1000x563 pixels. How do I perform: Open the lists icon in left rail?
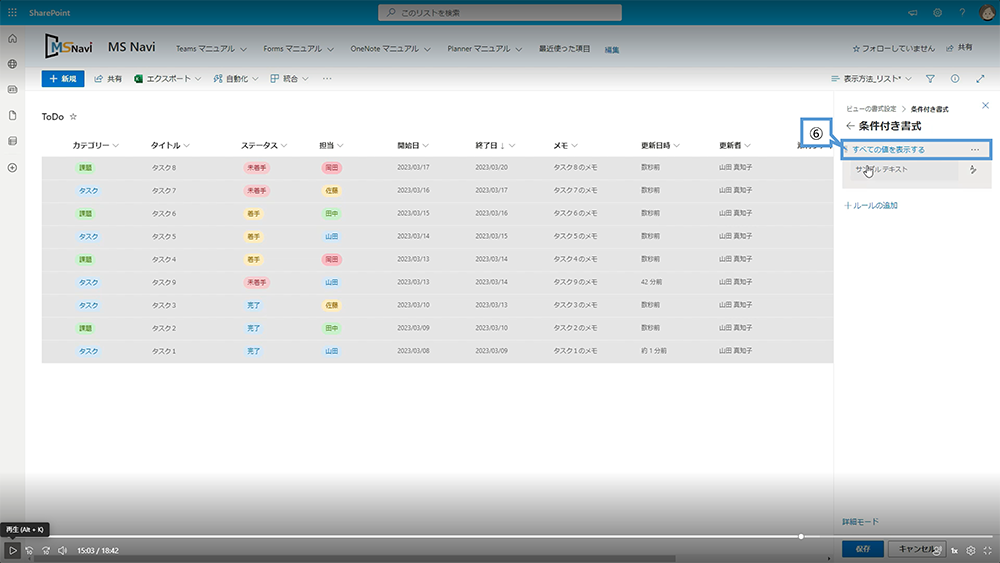point(12,141)
